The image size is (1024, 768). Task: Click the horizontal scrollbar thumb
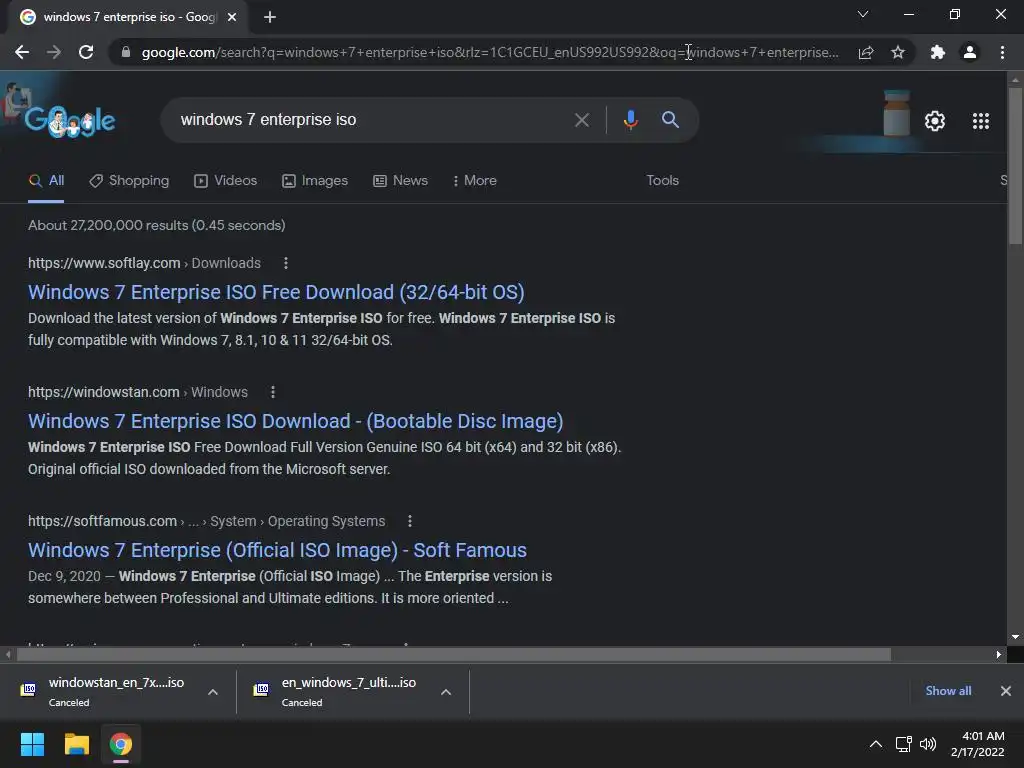pos(454,654)
